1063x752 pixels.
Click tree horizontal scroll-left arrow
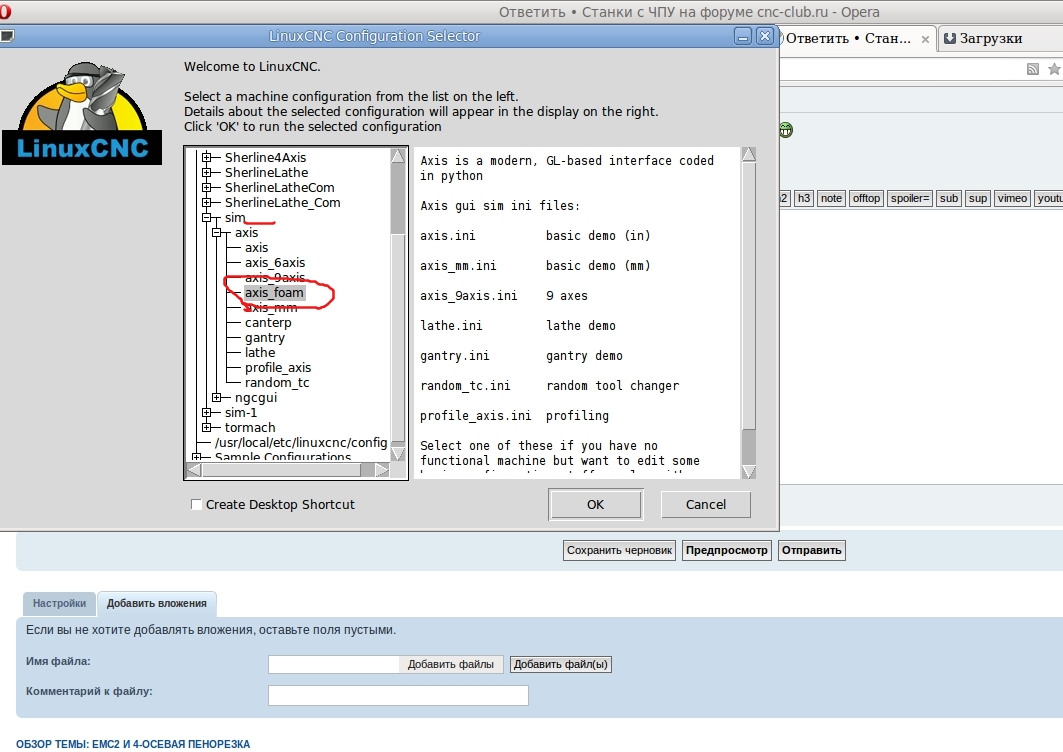[194, 469]
